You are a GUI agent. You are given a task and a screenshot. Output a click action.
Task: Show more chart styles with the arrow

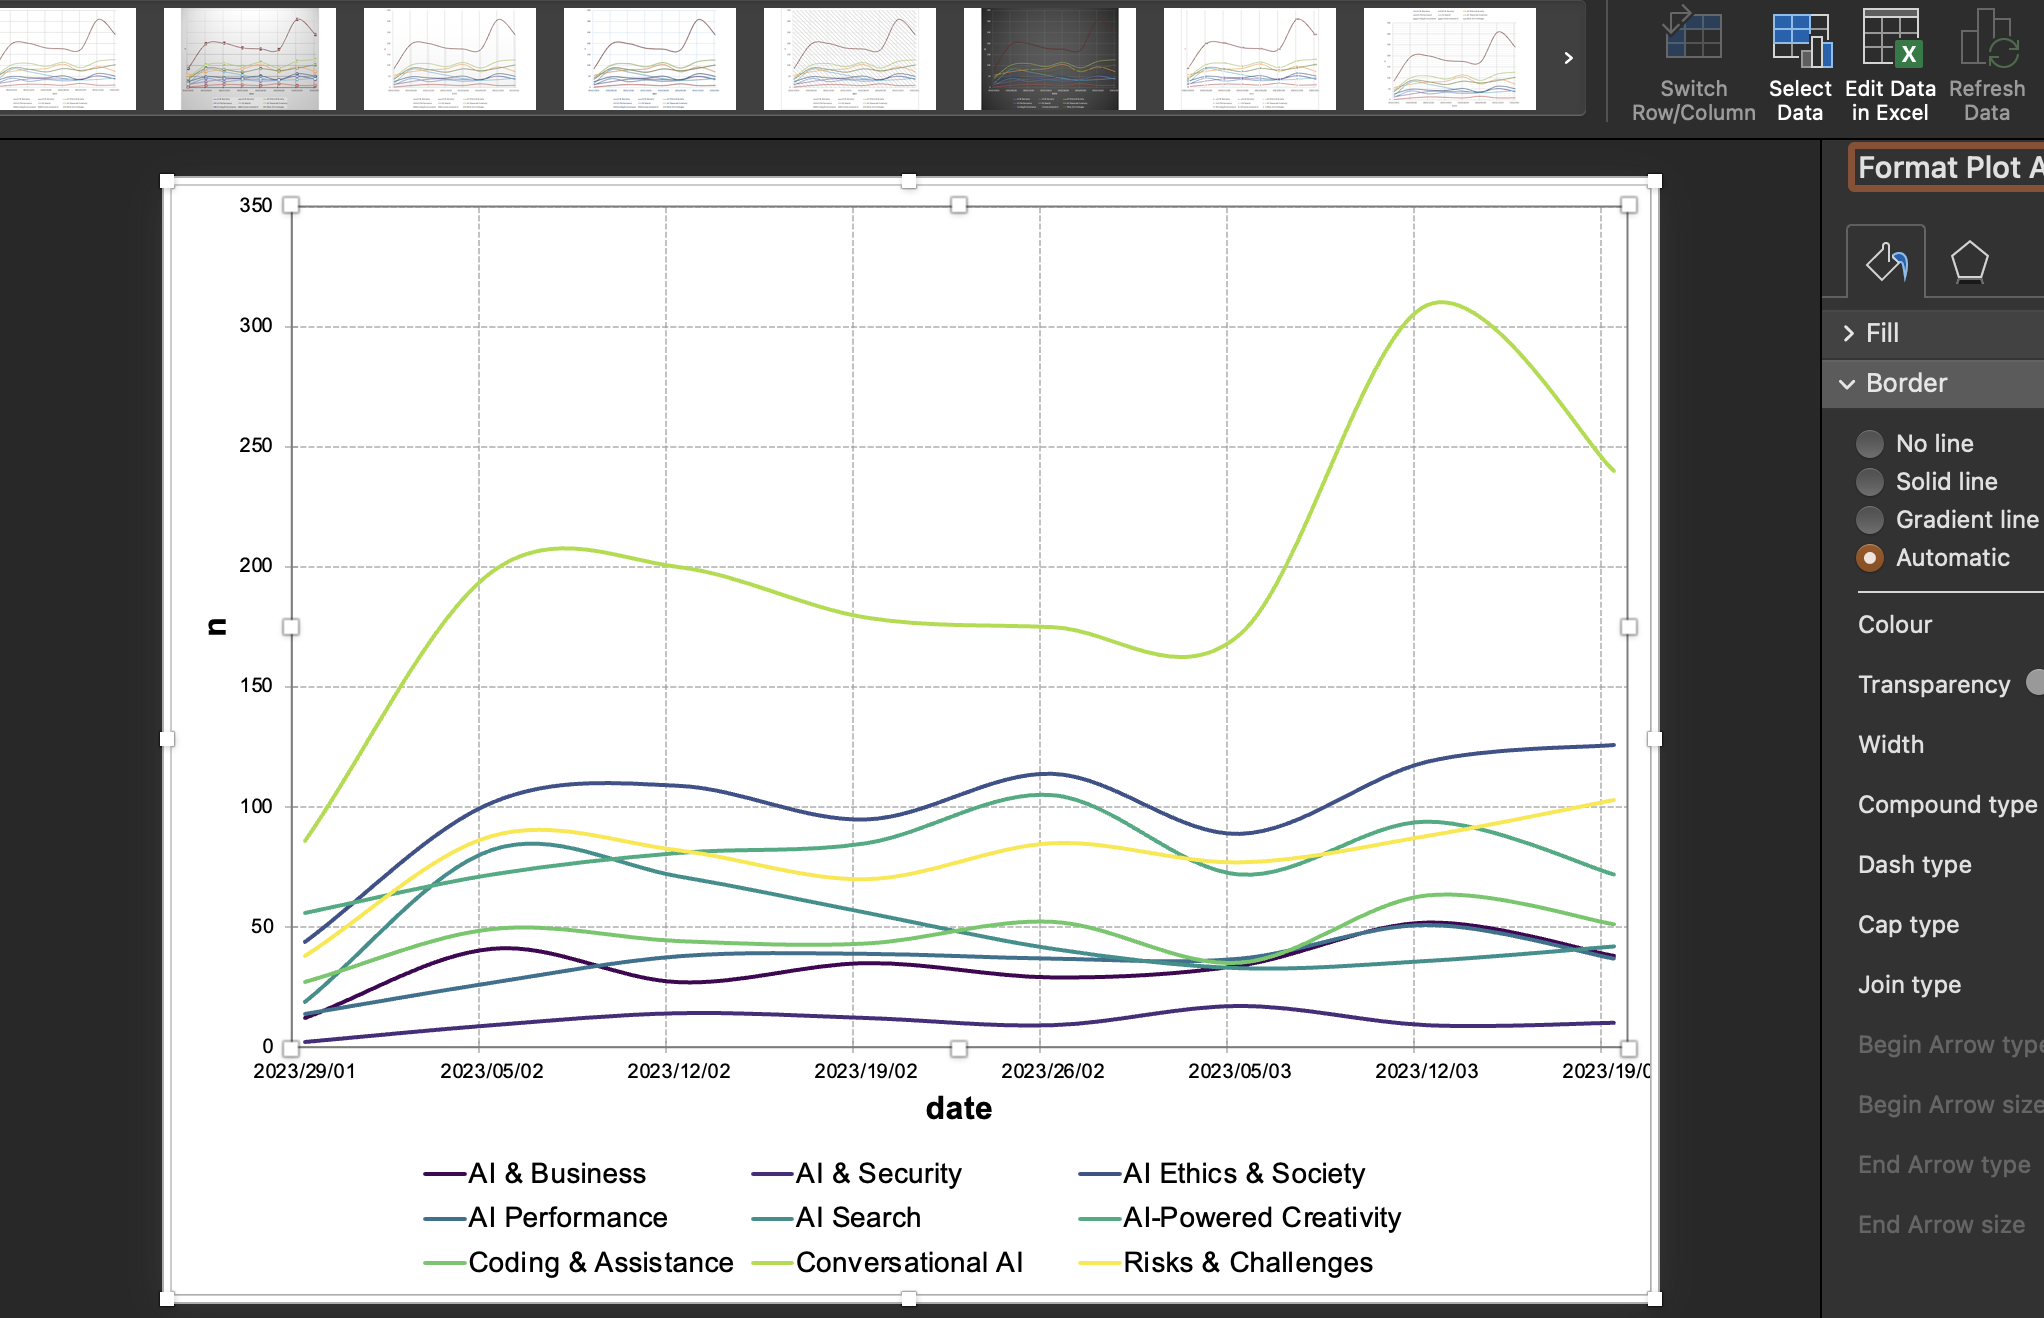click(1568, 58)
